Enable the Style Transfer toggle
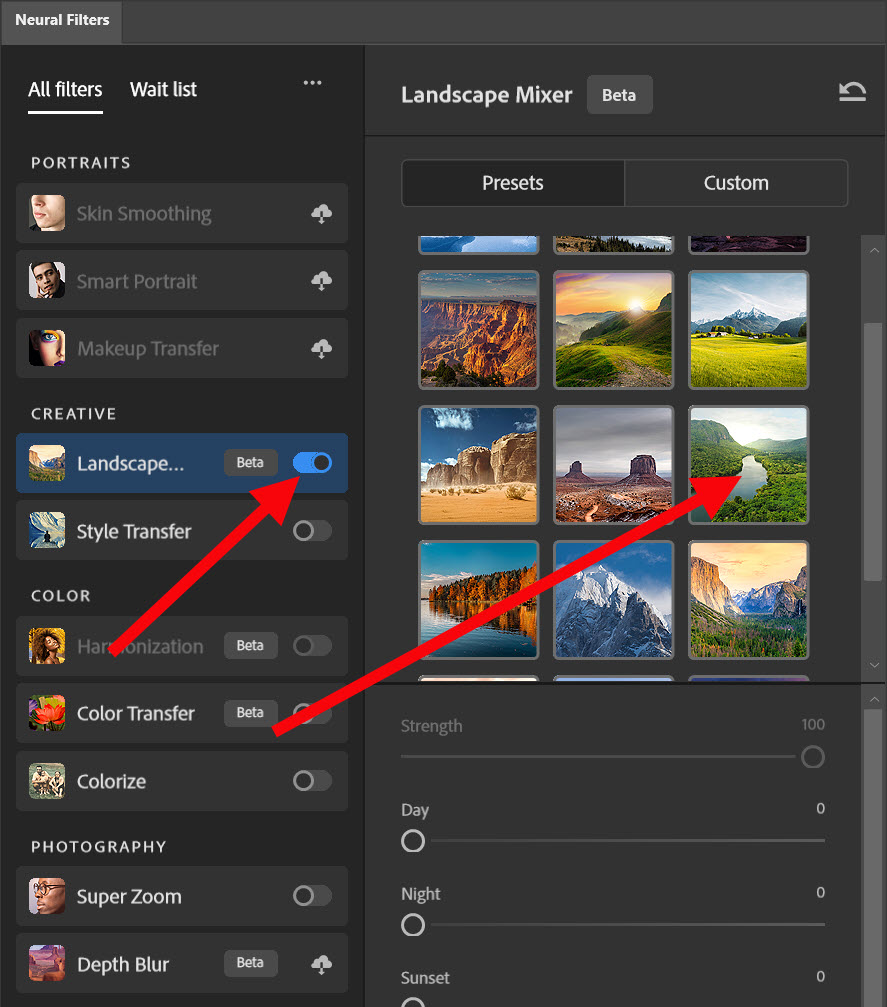The image size is (887, 1007). click(312, 530)
